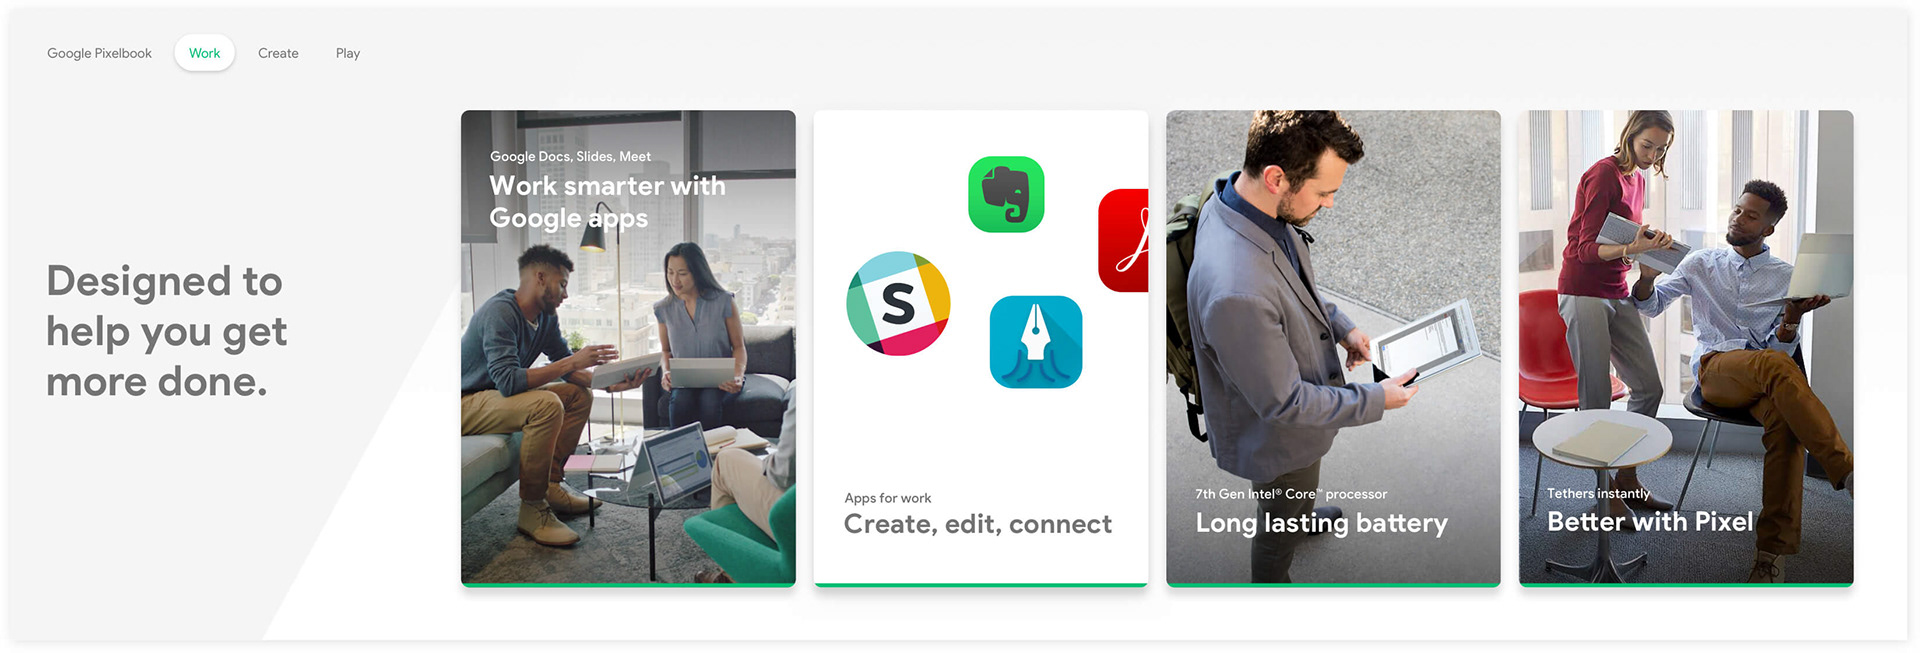Open the Work smarter with Google apps card
Viewport: 1920px width, 653px height.
click(628, 348)
